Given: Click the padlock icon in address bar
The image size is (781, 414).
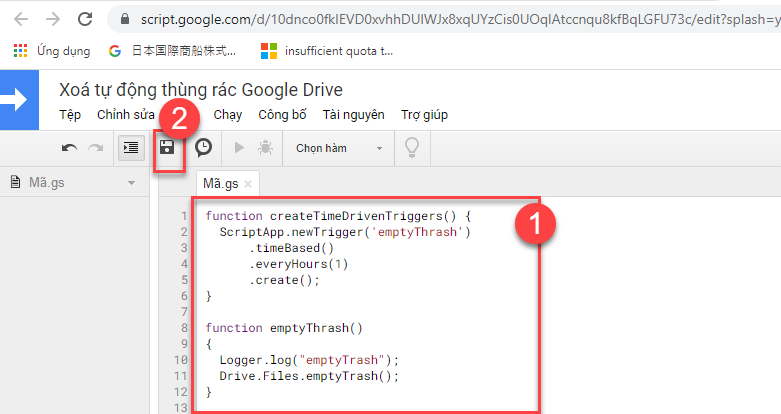Looking at the screenshot, I should click(125, 19).
